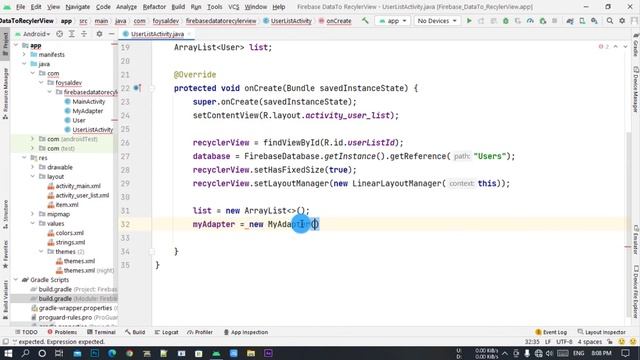This screenshot has width=640, height=360.
Task: Collapse the res folder
Action: click(24, 158)
